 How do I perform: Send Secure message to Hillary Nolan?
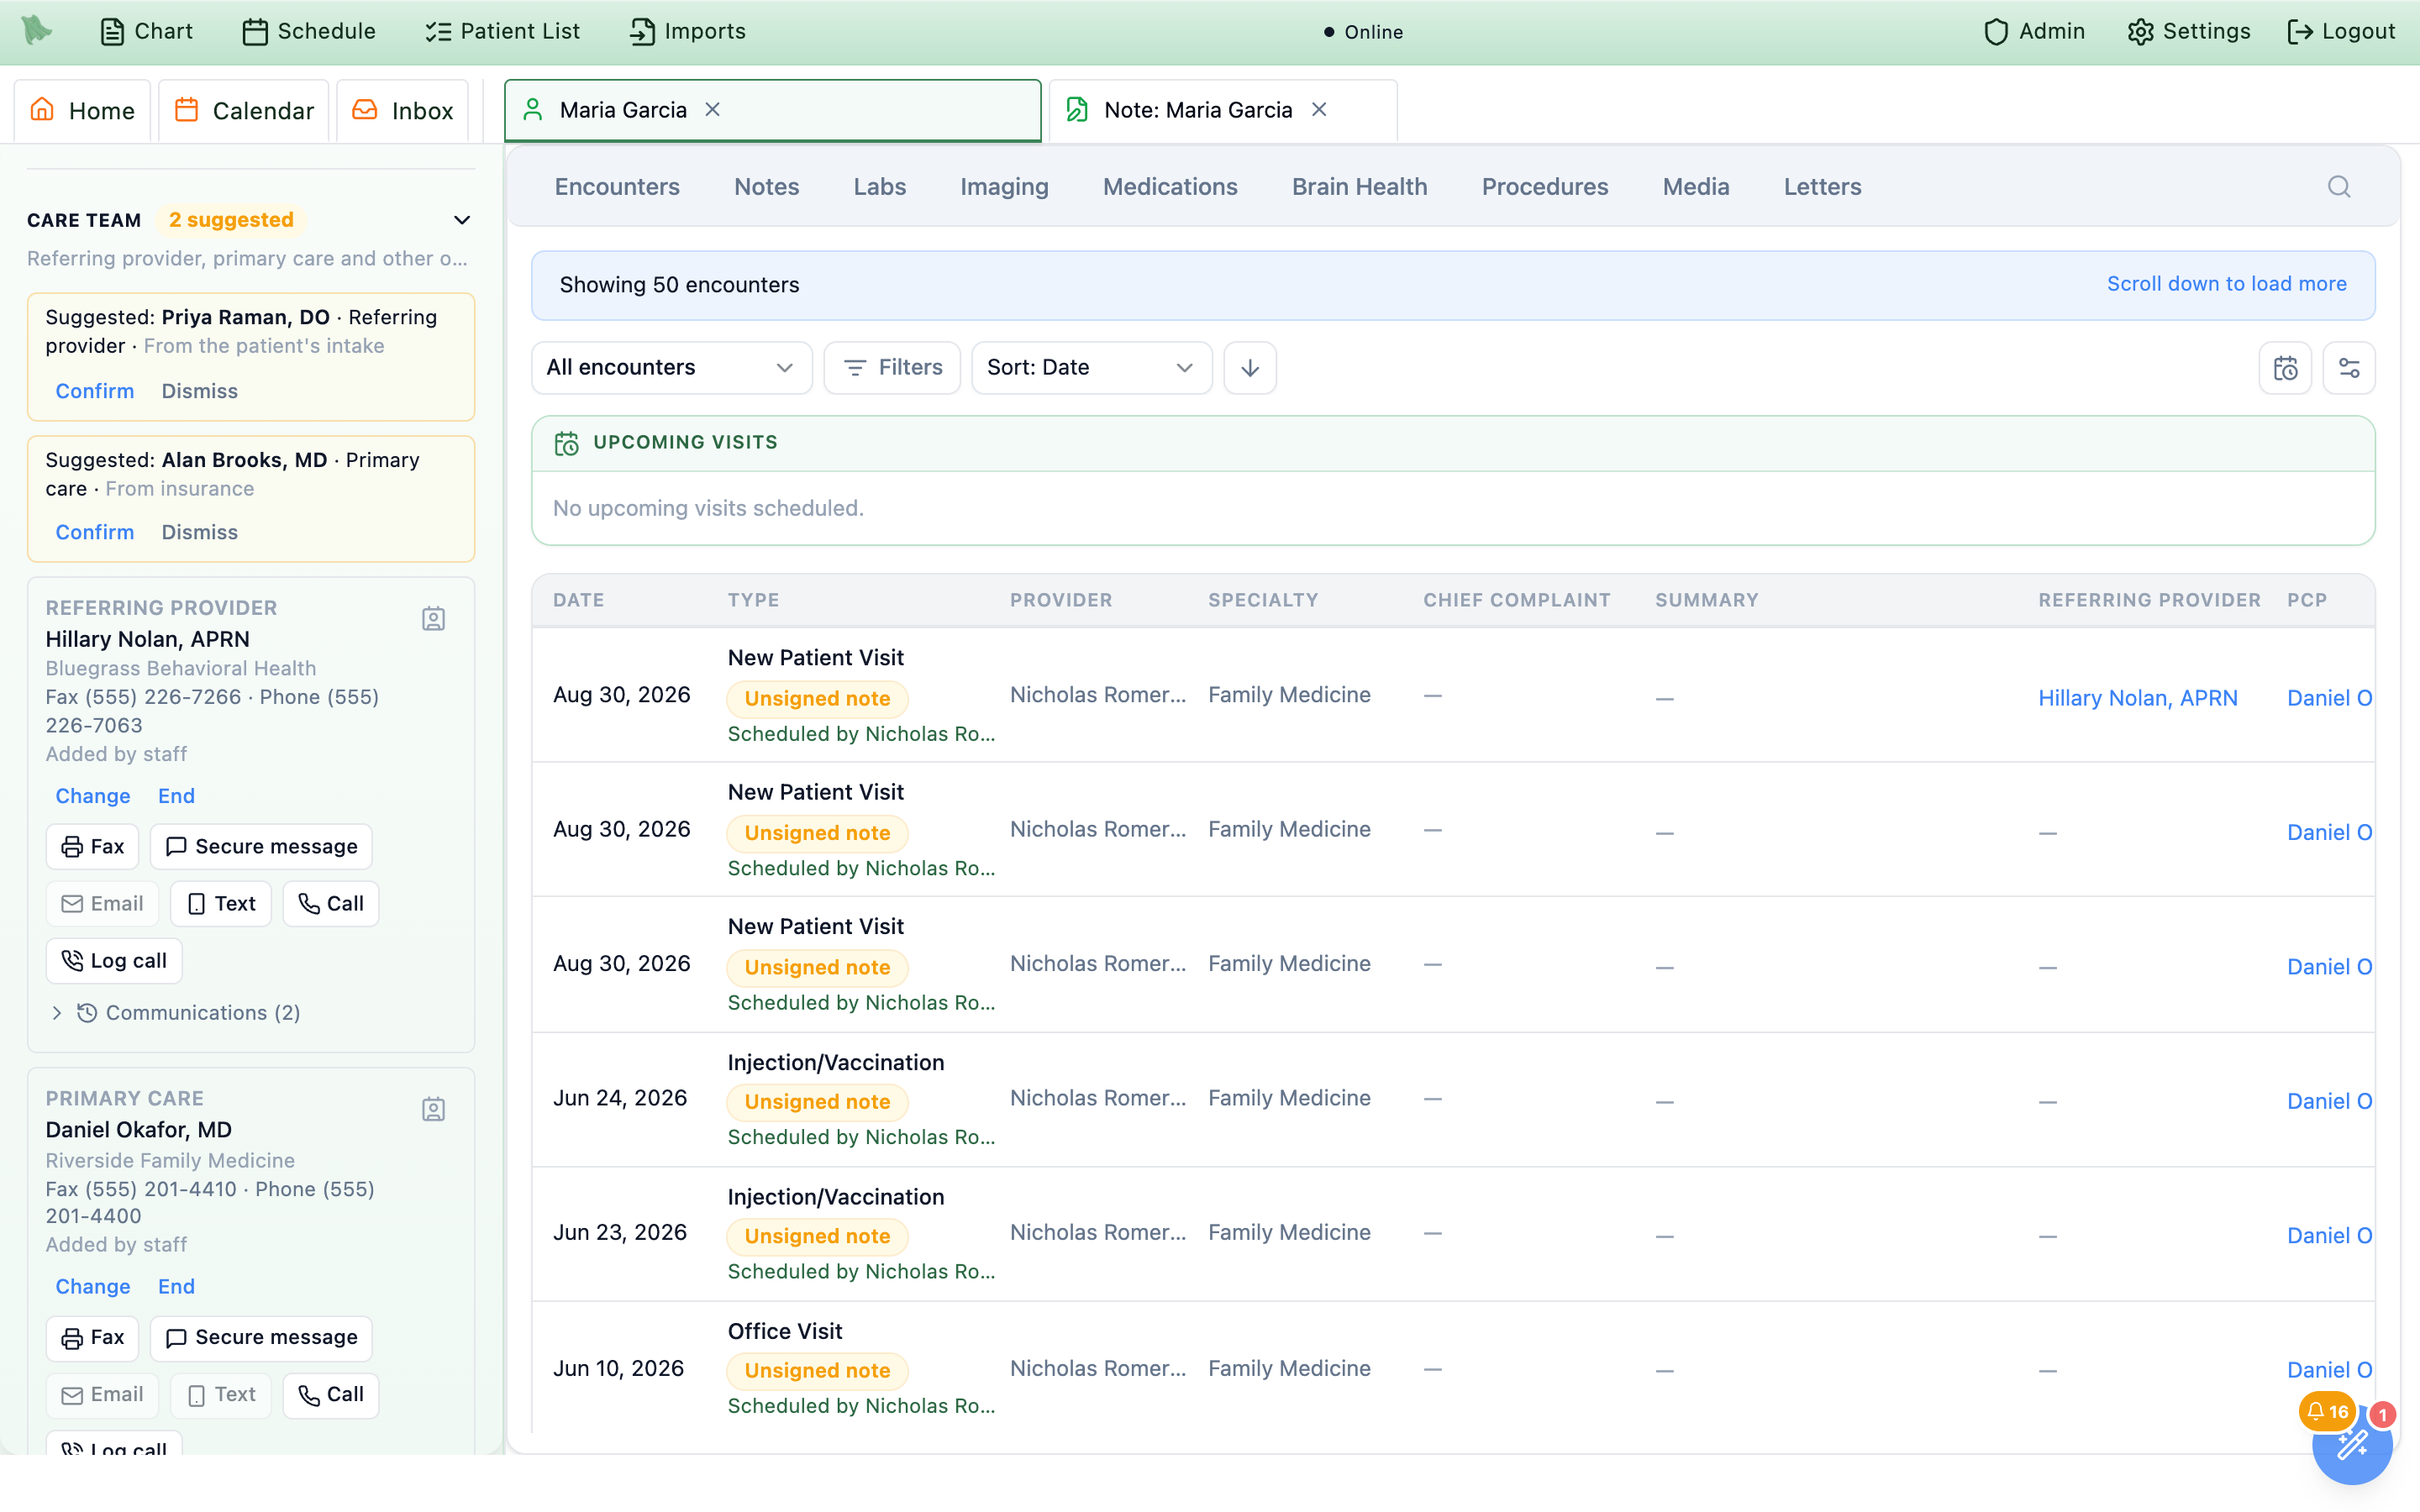tap(261, 846)
